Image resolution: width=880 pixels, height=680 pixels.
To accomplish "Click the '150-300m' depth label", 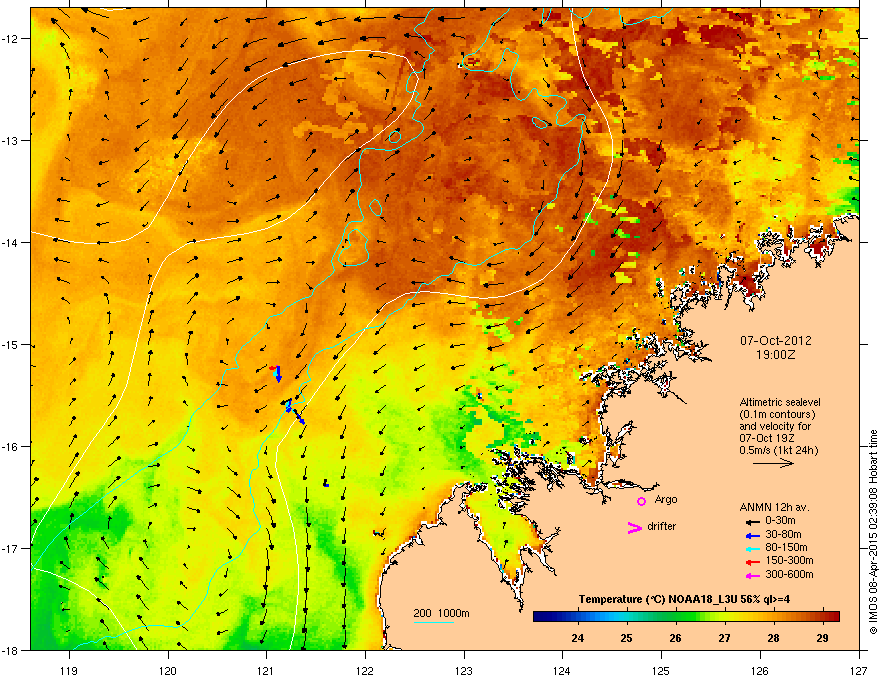I will [789, 560].
